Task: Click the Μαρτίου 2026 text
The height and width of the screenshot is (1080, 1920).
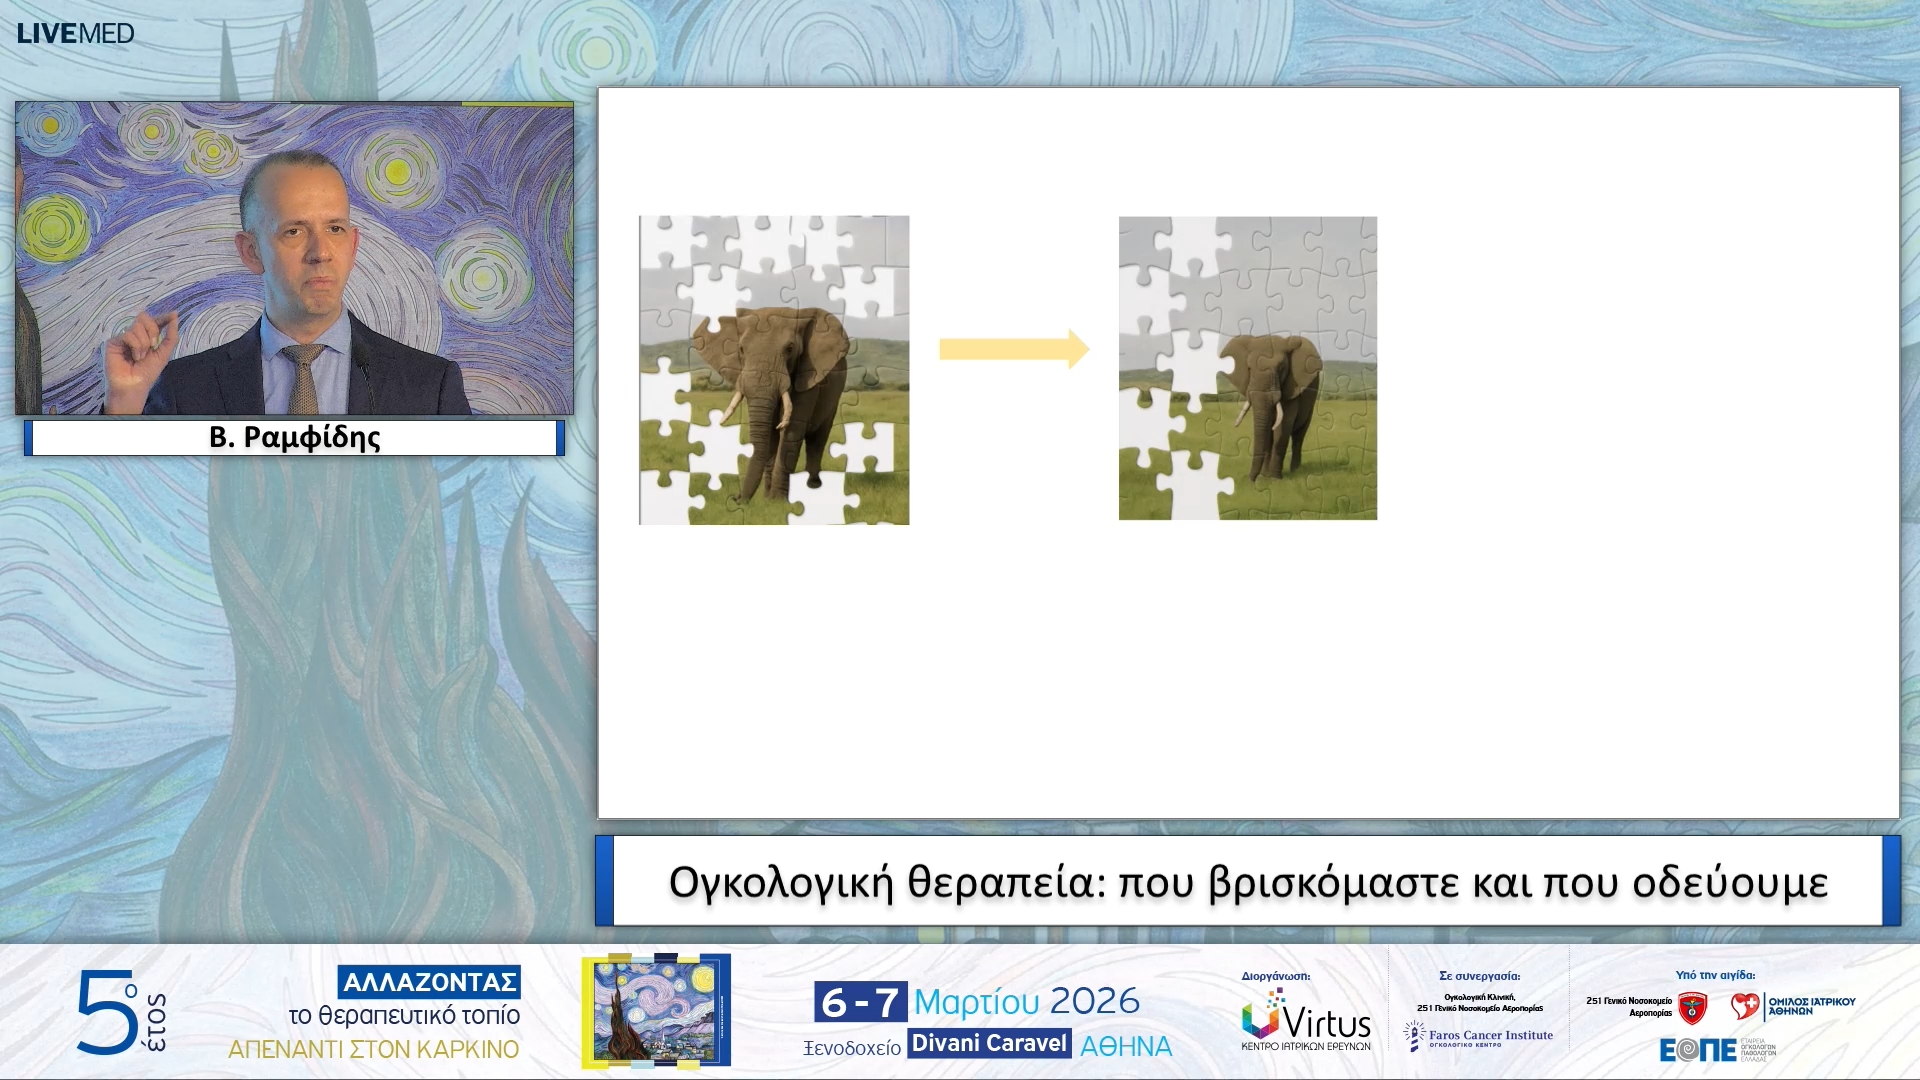Action: tap(1026, 1001)
